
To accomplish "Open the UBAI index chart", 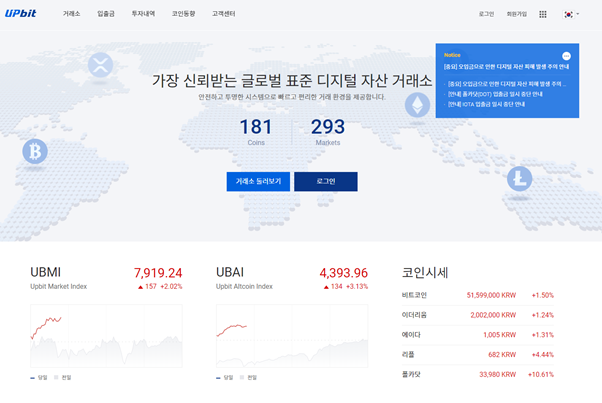I will 292,336.
